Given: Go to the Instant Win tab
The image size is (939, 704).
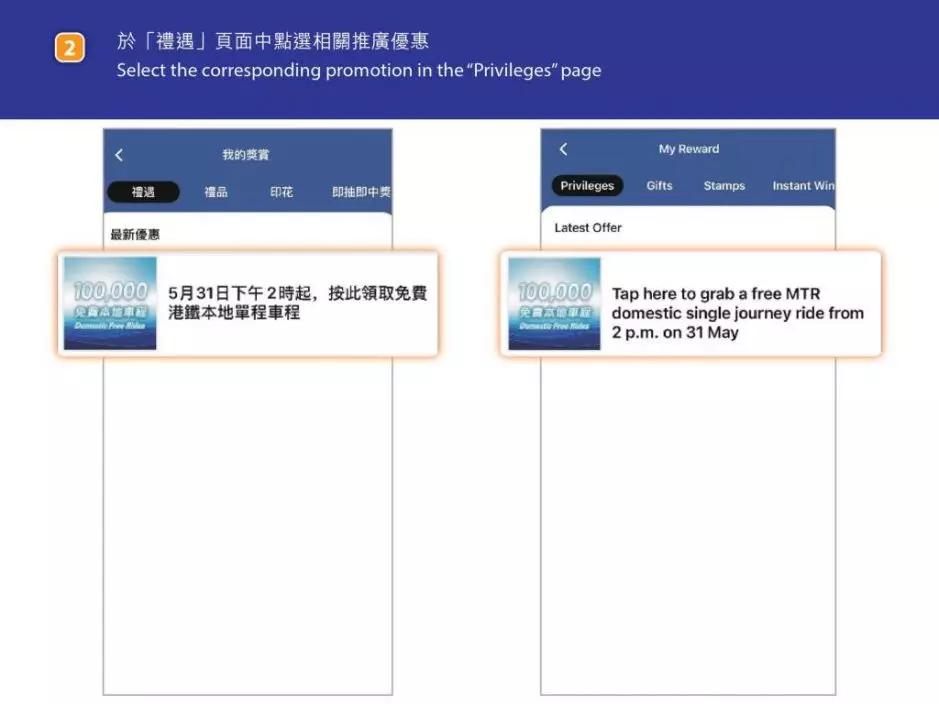Looking at the screenshot, I should 803,186.
